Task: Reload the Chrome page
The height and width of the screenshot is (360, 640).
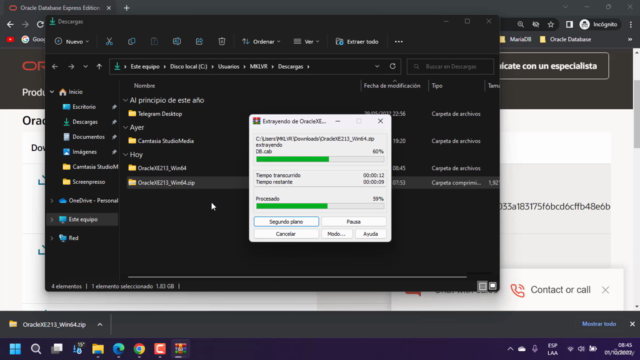Action: [x=40, y=24]
